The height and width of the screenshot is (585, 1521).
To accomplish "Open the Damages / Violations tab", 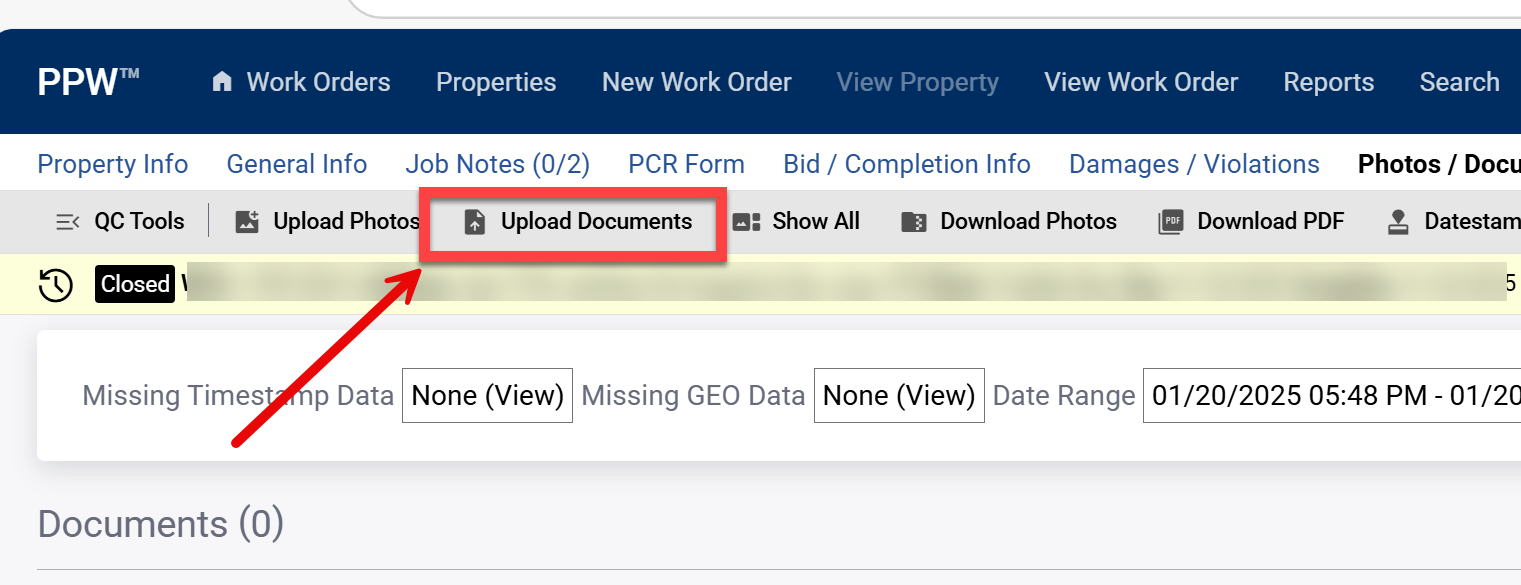I will pos(1194,164).
